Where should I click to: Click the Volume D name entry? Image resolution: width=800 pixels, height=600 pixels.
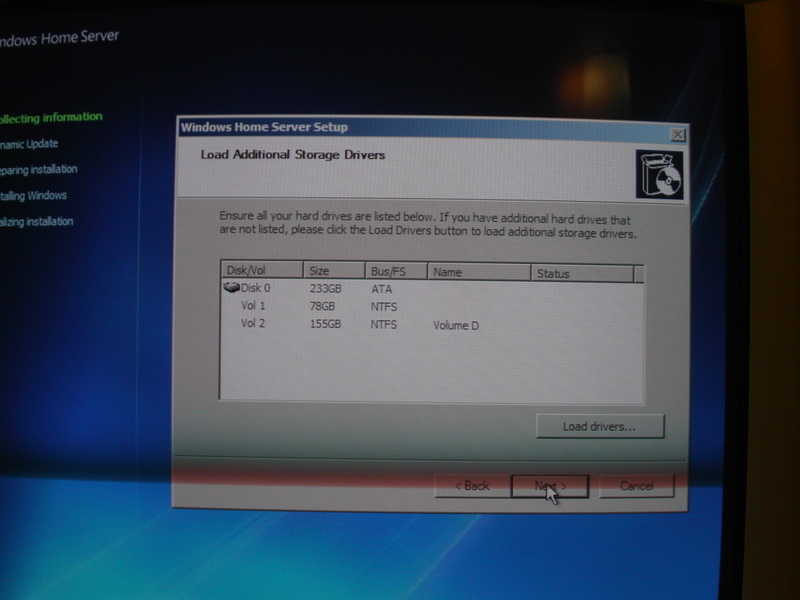456,326
